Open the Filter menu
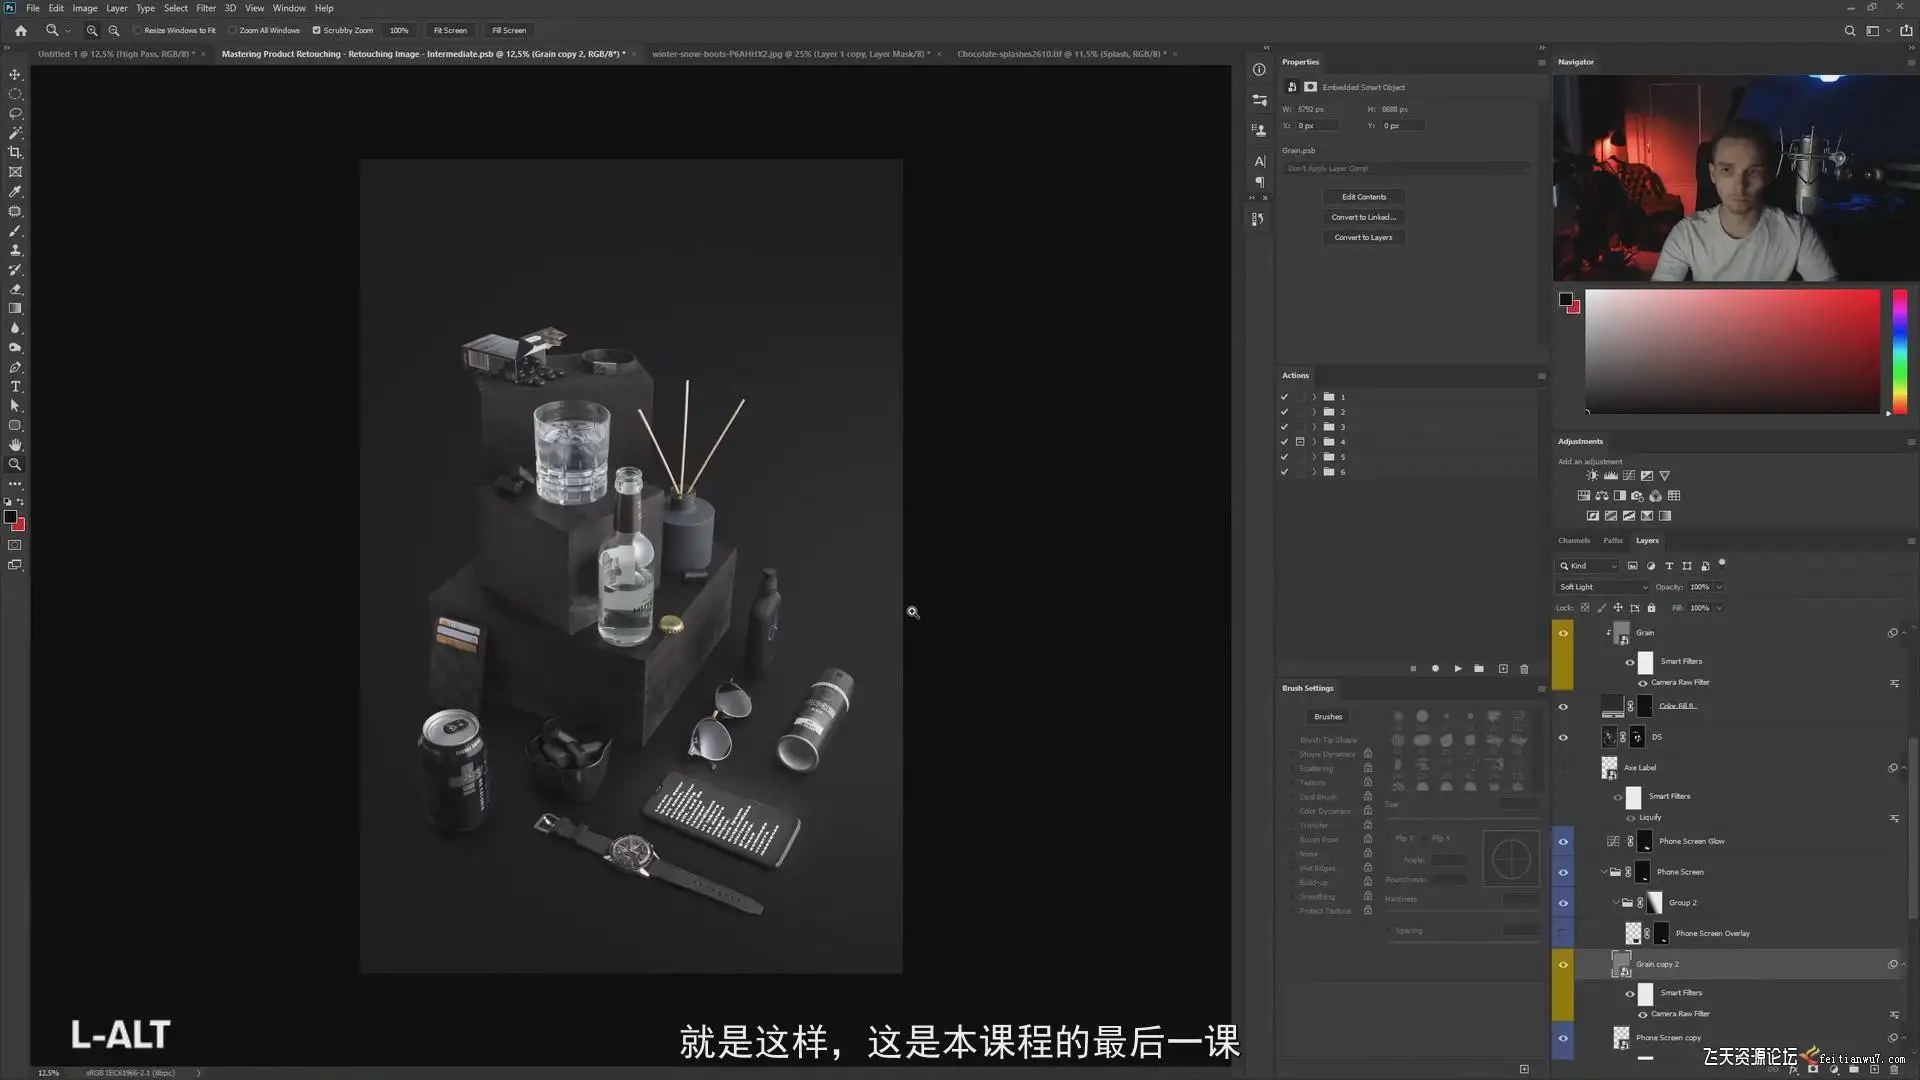 (205, 8)
